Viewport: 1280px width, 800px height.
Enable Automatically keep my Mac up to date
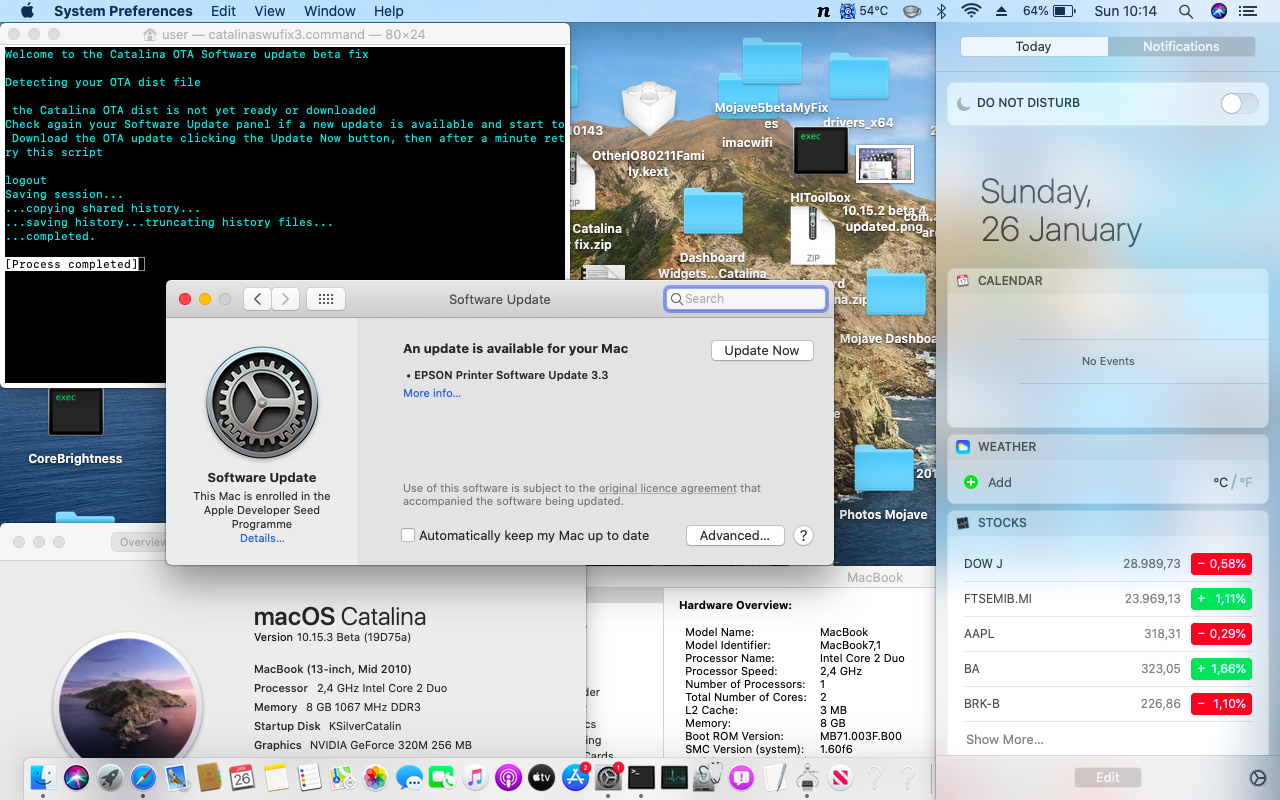coord(408,535)
